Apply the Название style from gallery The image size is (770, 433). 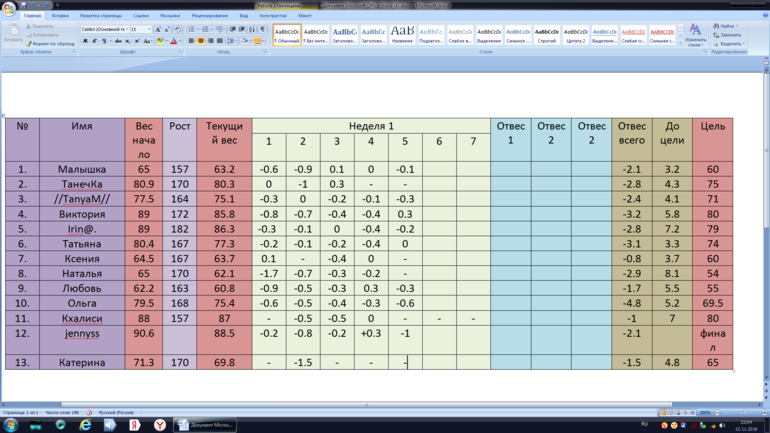pyautogui.click(x=402, y=35)
